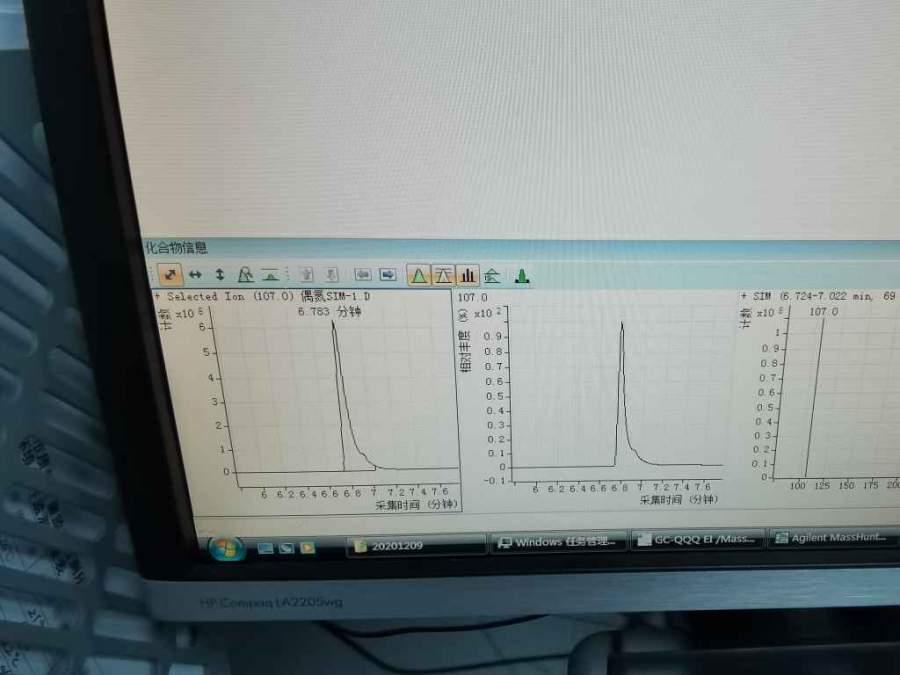Go to next compound right arrow icon

tap(386, 274)
